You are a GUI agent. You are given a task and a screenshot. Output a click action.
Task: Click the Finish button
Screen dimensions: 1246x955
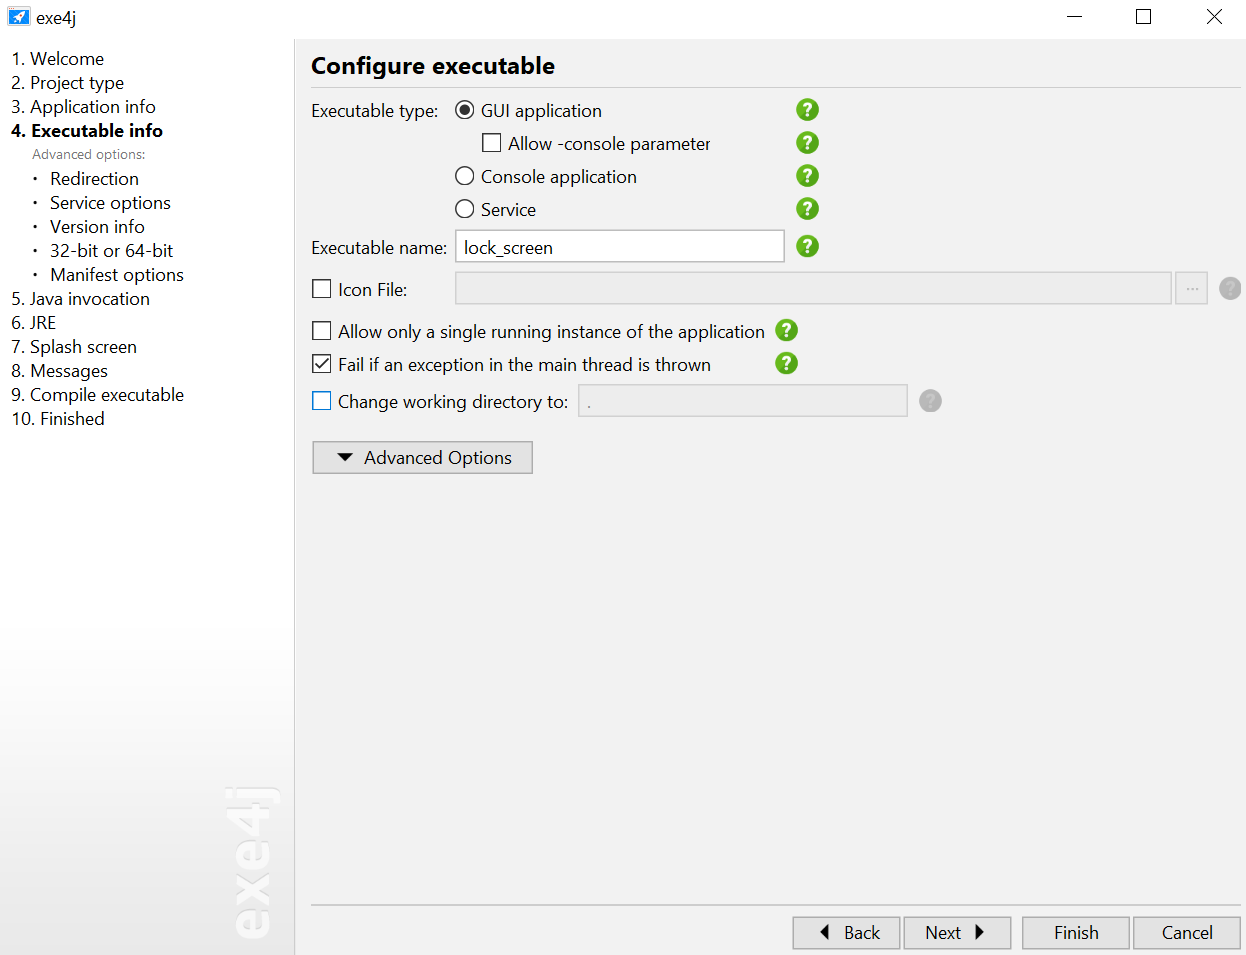click(1076, 933)
